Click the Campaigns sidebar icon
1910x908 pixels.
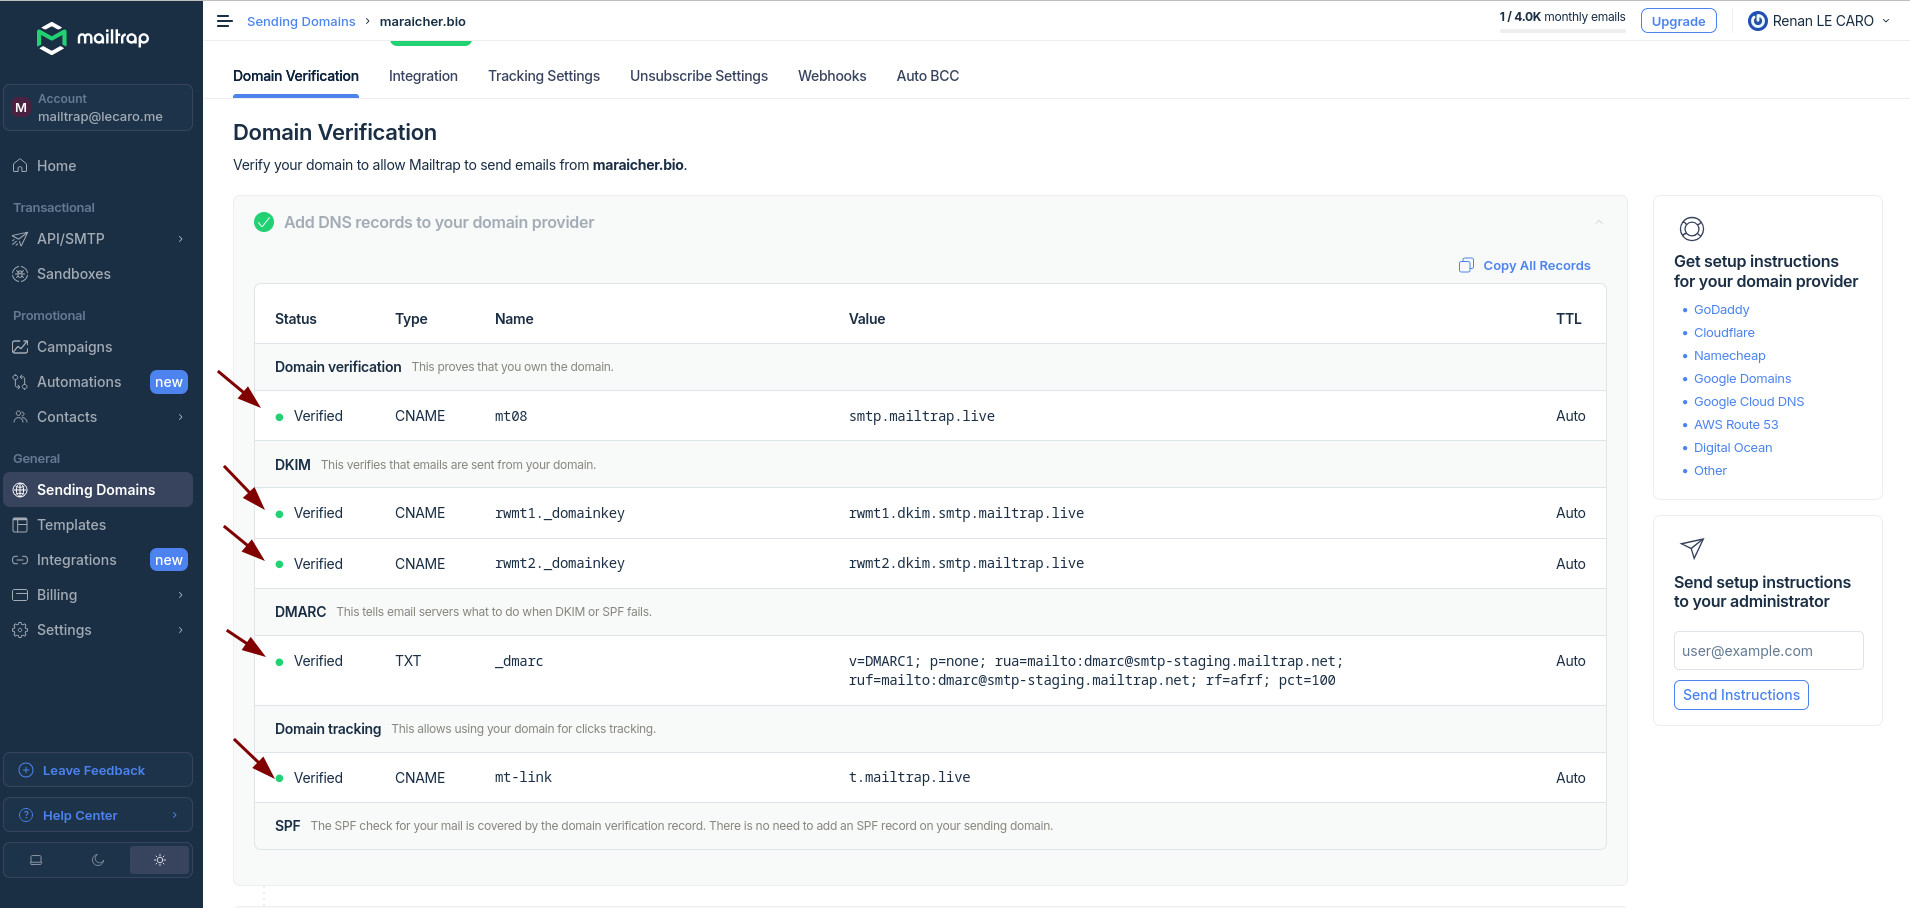pos(20,347)
